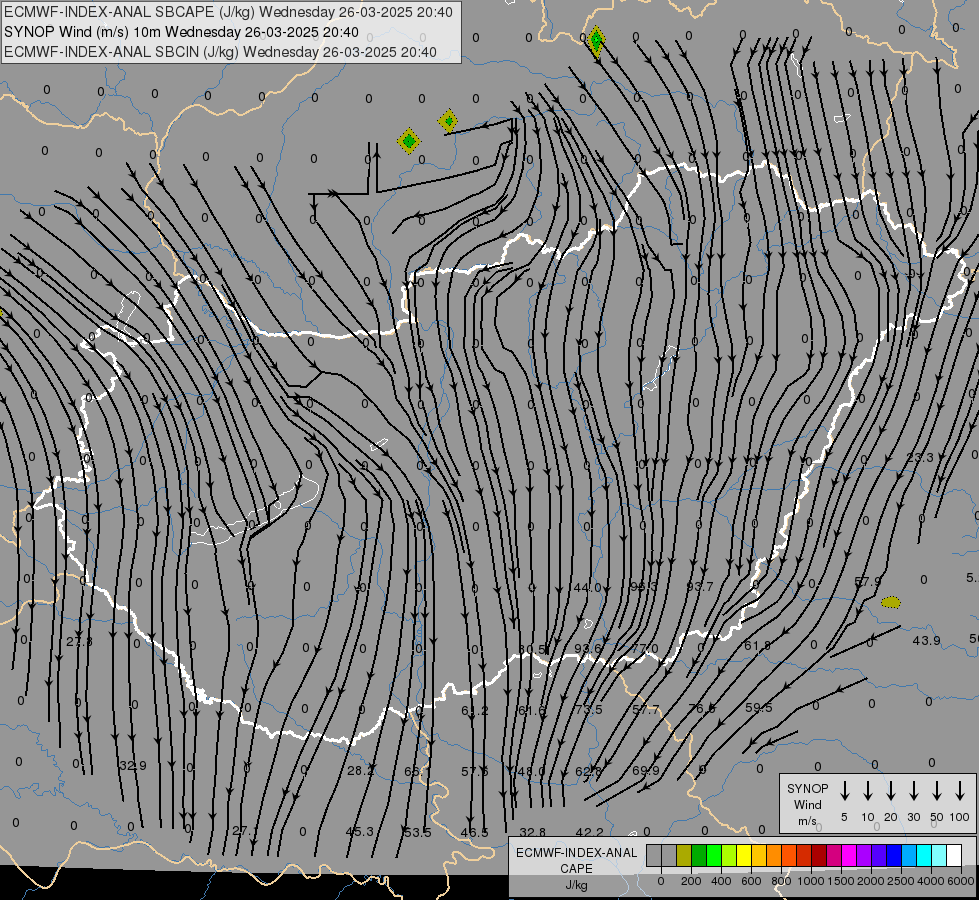The height and width of the screenshot is (900, 979).
Task: Click the wind legend arrow above 30
Action: pos(913,791)
